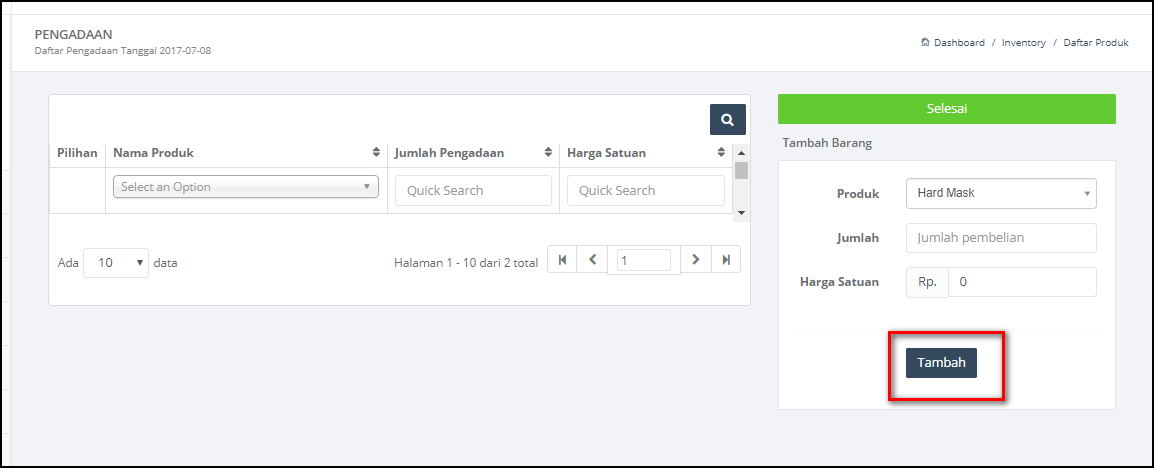1154x468 pixels.
Task: Focus the Jumlah pembelian input field
Action: [x=1001, y=238]
